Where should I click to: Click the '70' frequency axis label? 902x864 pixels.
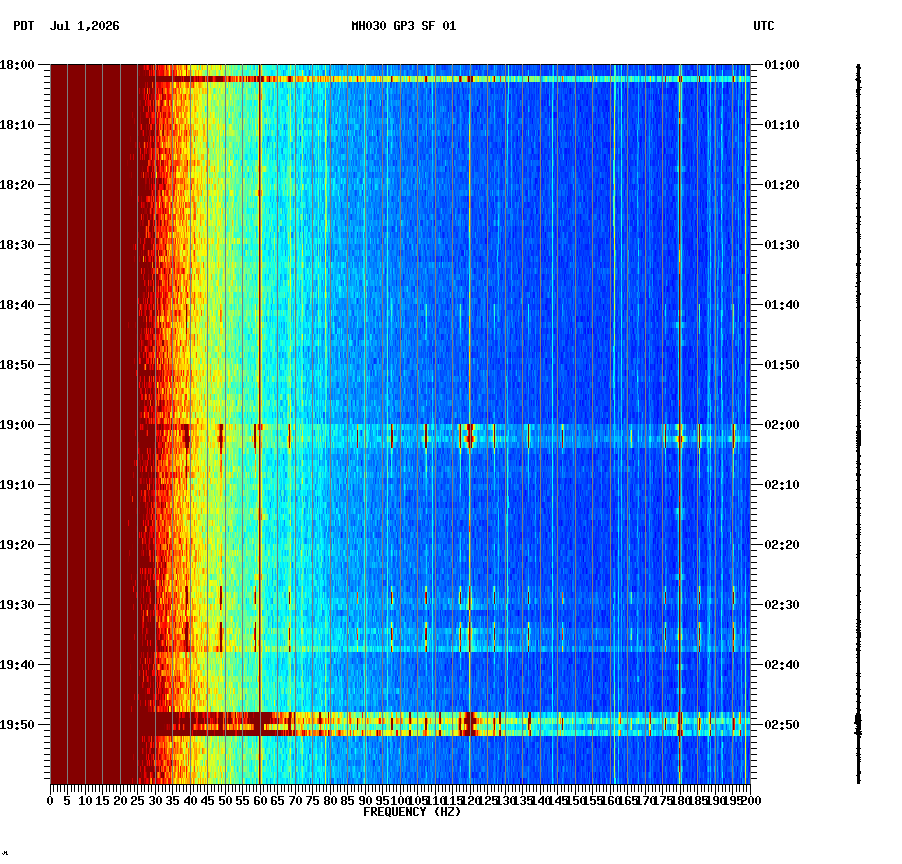295,801
